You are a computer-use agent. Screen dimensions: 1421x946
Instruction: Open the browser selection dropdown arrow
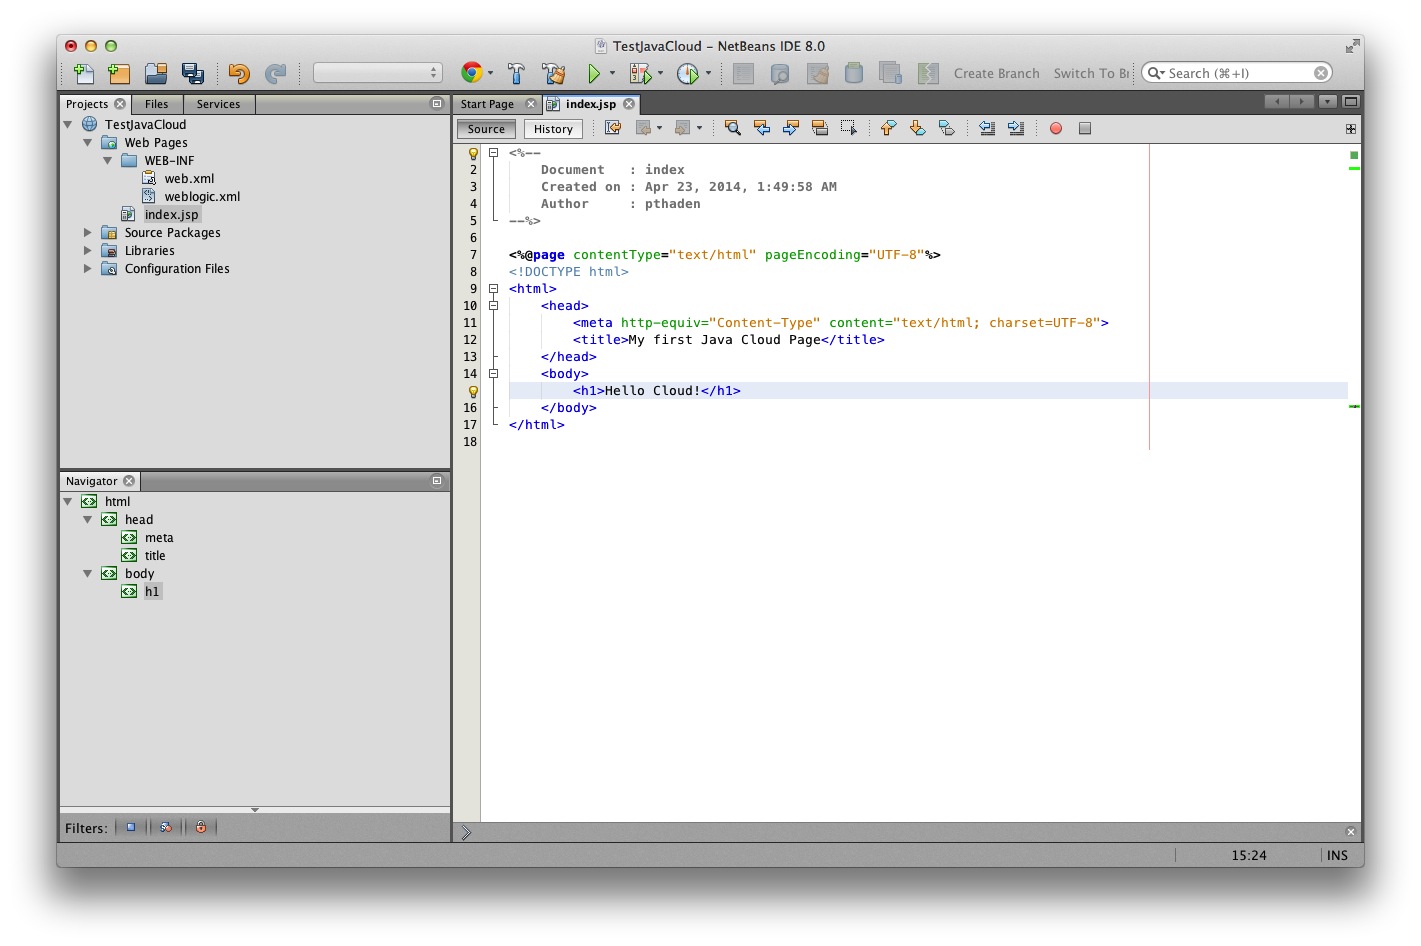[490, 73]
